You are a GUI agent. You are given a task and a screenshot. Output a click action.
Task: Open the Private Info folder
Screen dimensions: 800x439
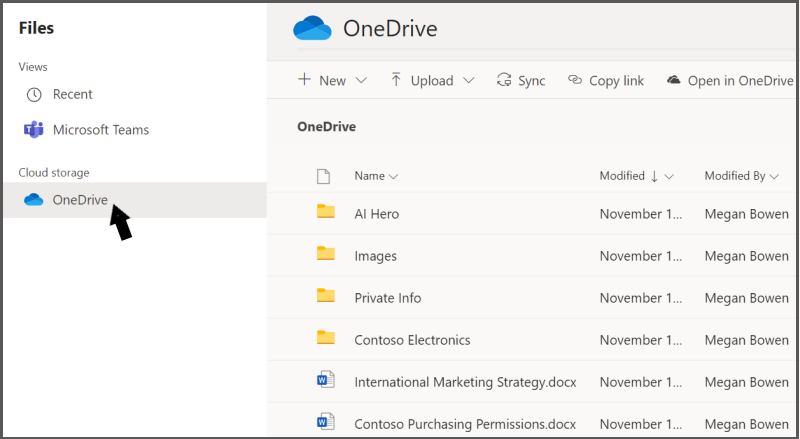388,298
